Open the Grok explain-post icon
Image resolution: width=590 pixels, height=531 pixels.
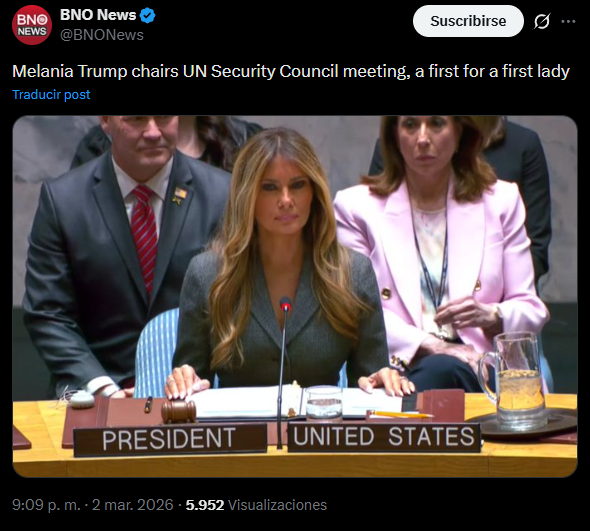point(542,21)
